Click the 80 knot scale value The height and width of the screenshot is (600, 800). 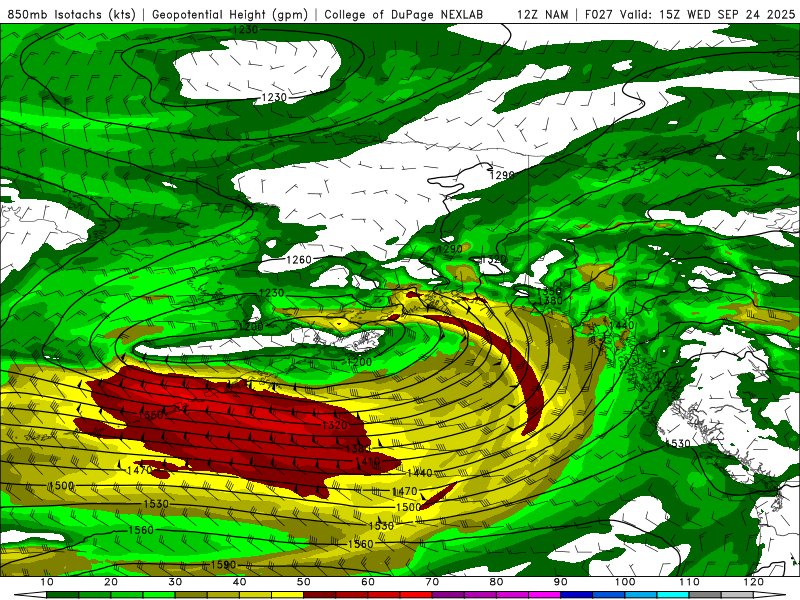[x=496, y=582]
